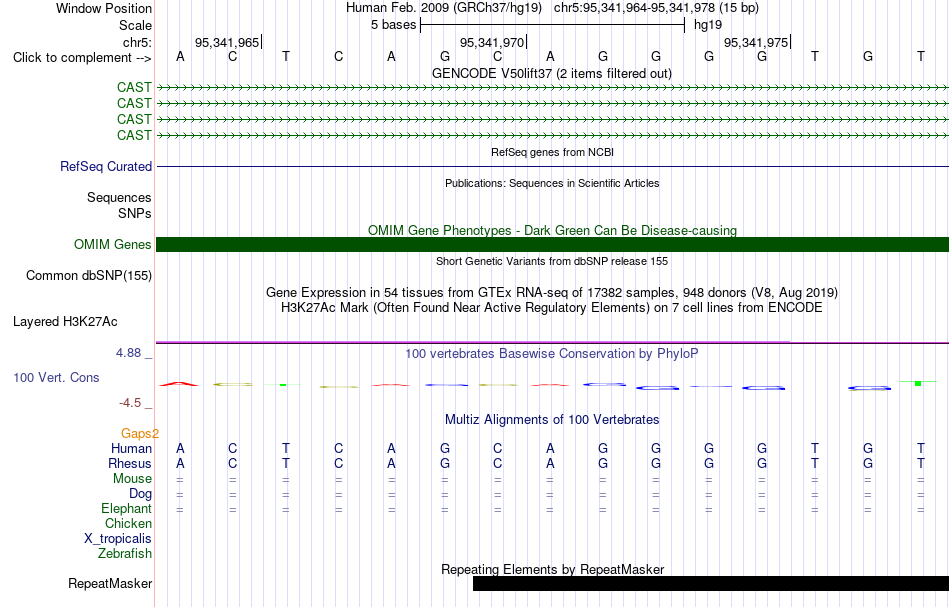Image resolution: width=950 pixels, height=607 pixels.
Task: Click the chr5: ruler label
Action: click(137, 42)
